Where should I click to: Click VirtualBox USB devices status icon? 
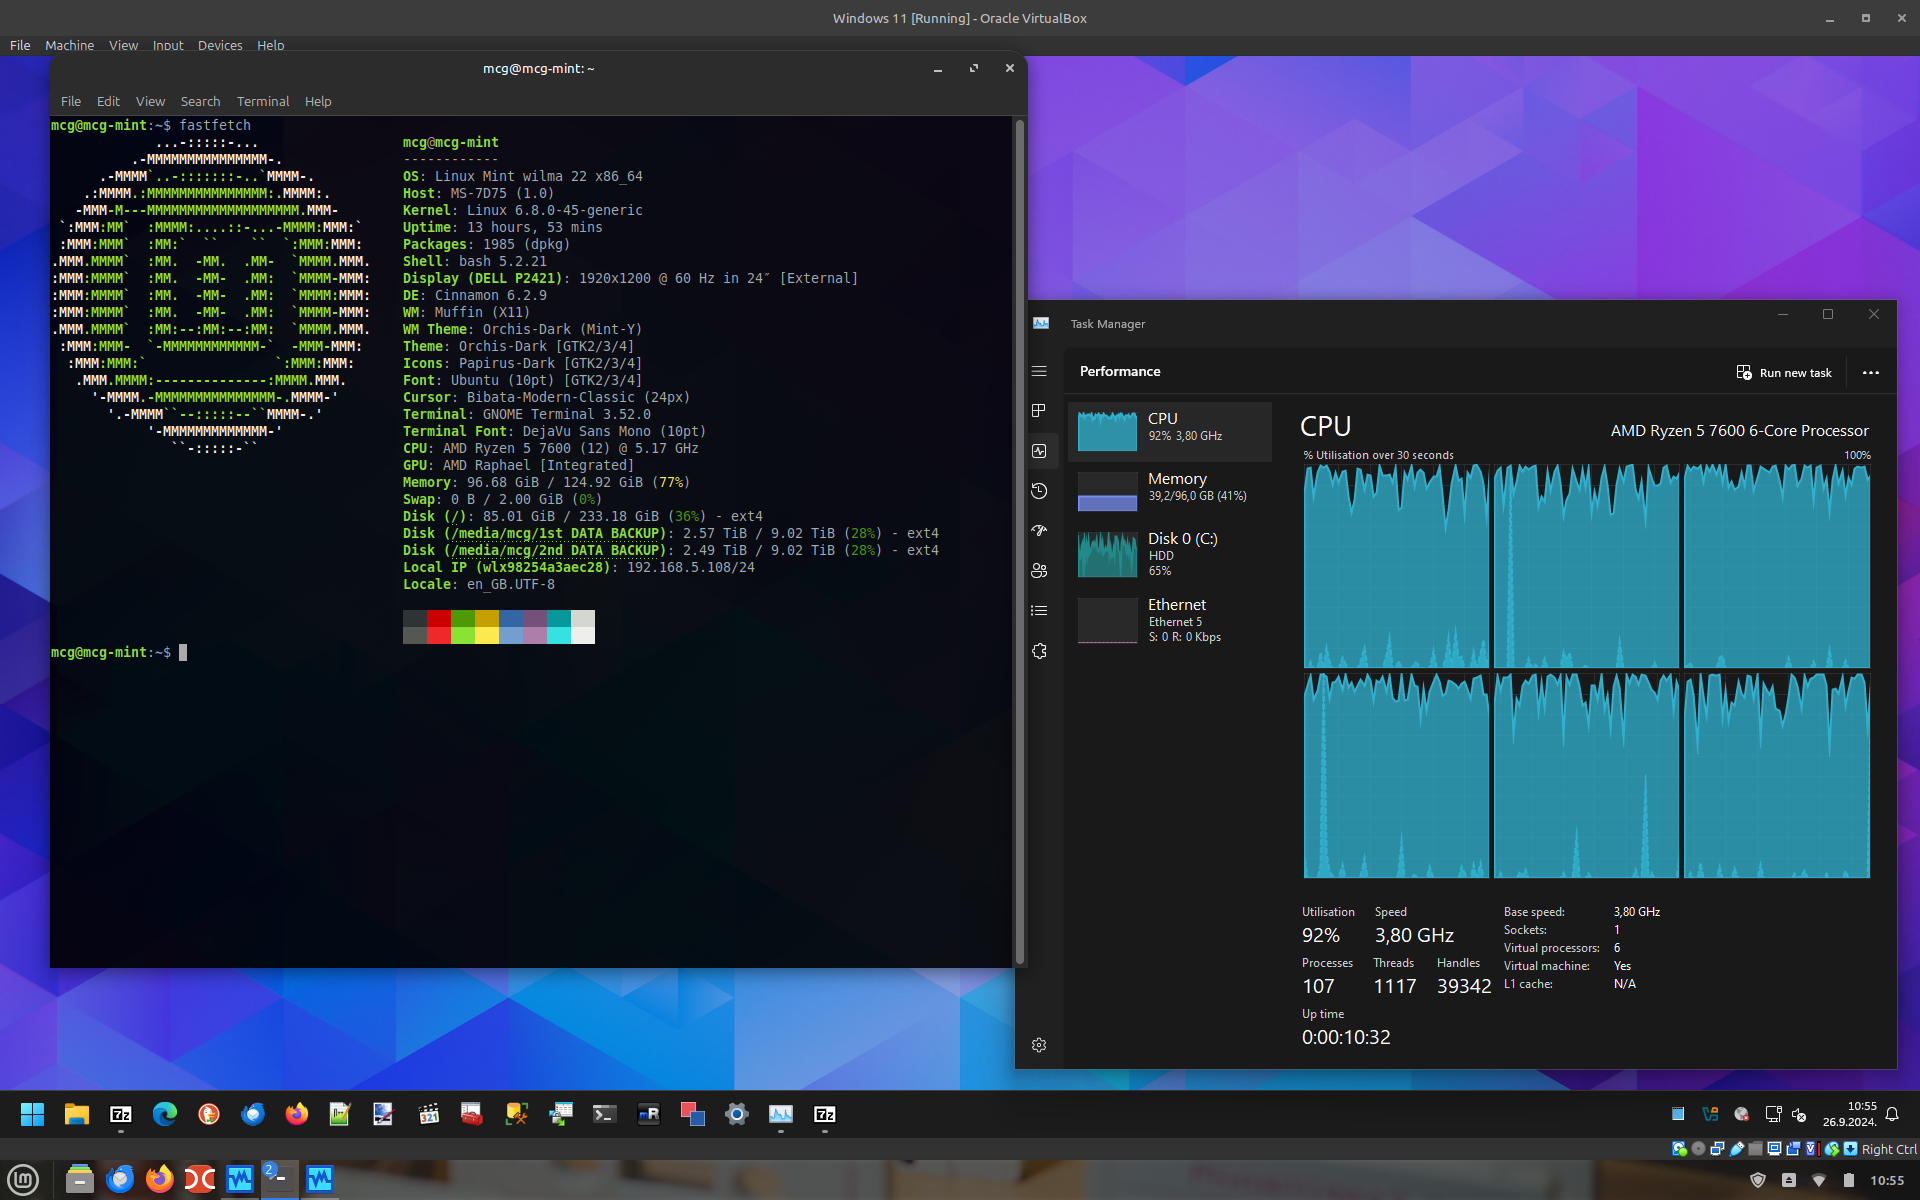pyautogui.click(x=1737, y=1149)
